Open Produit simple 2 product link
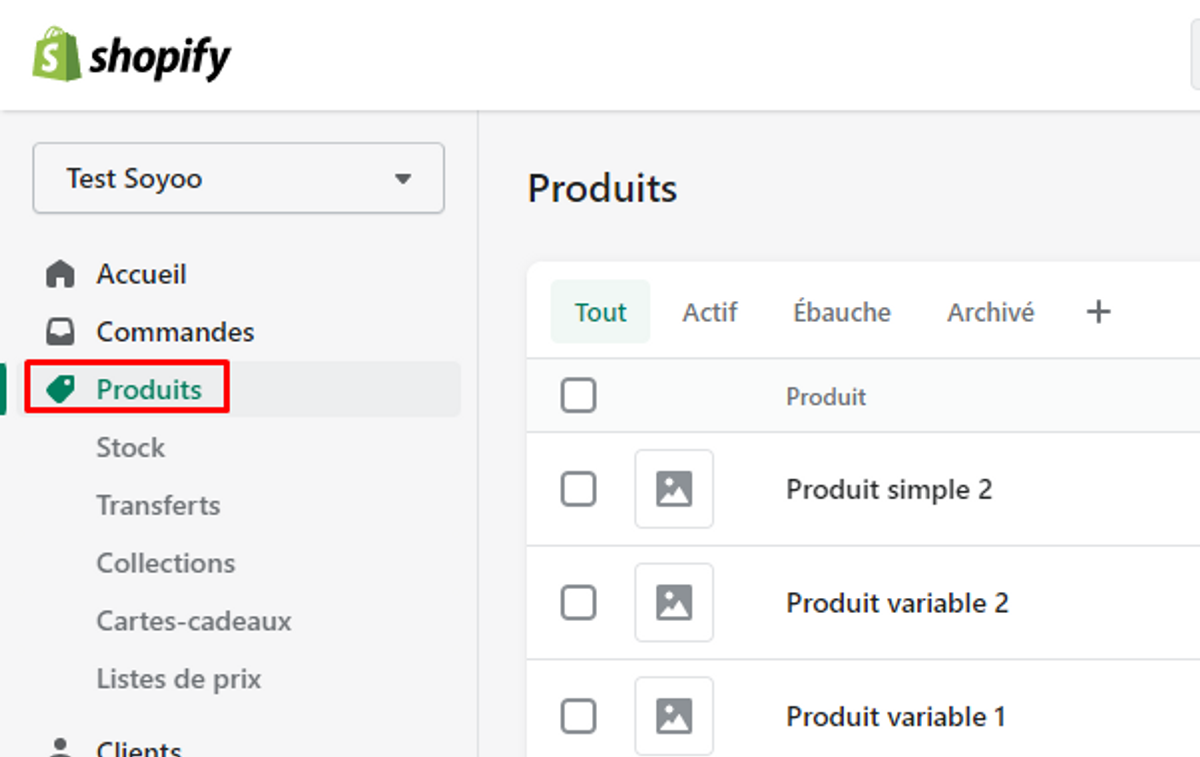Viewport: 1200px width, 757px height. click(x=889, y=490)
